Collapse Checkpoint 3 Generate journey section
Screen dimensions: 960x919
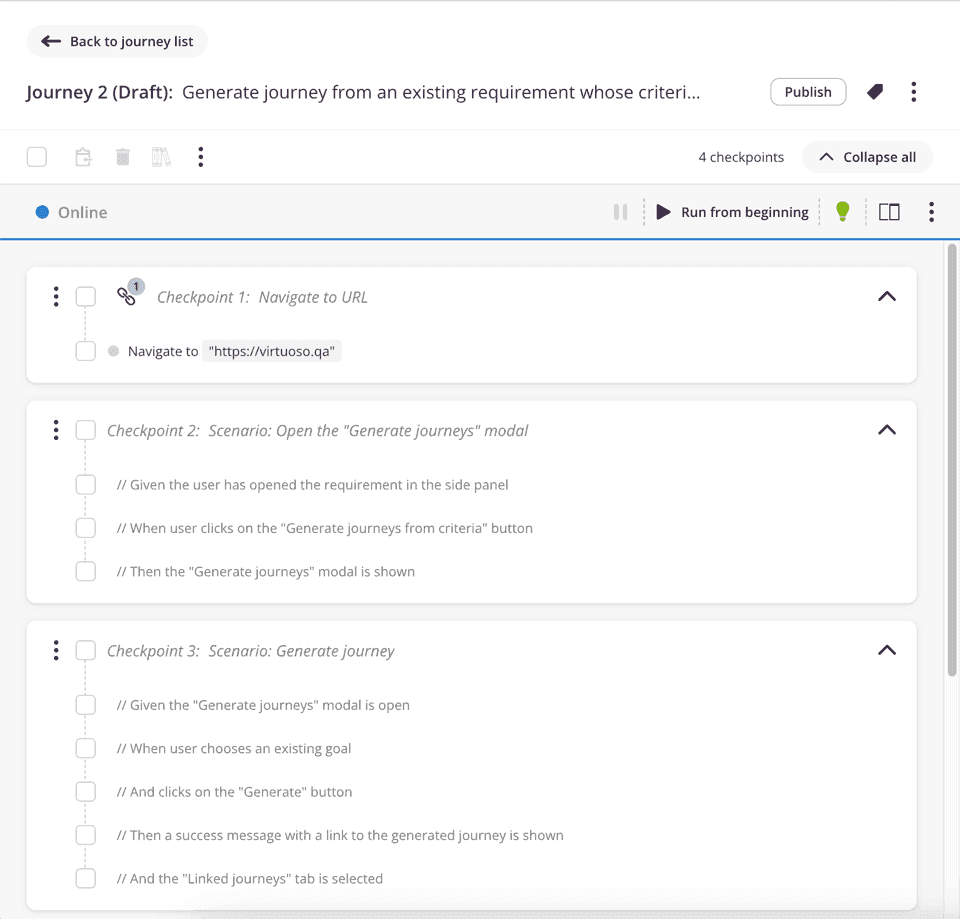click(x=886, y=650)
